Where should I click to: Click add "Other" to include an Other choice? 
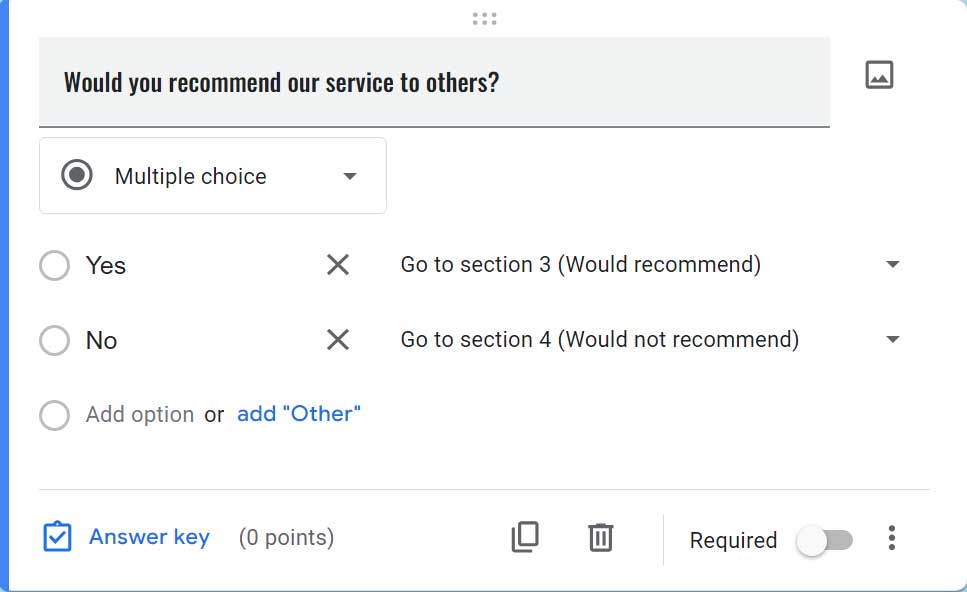coord(296,413)
